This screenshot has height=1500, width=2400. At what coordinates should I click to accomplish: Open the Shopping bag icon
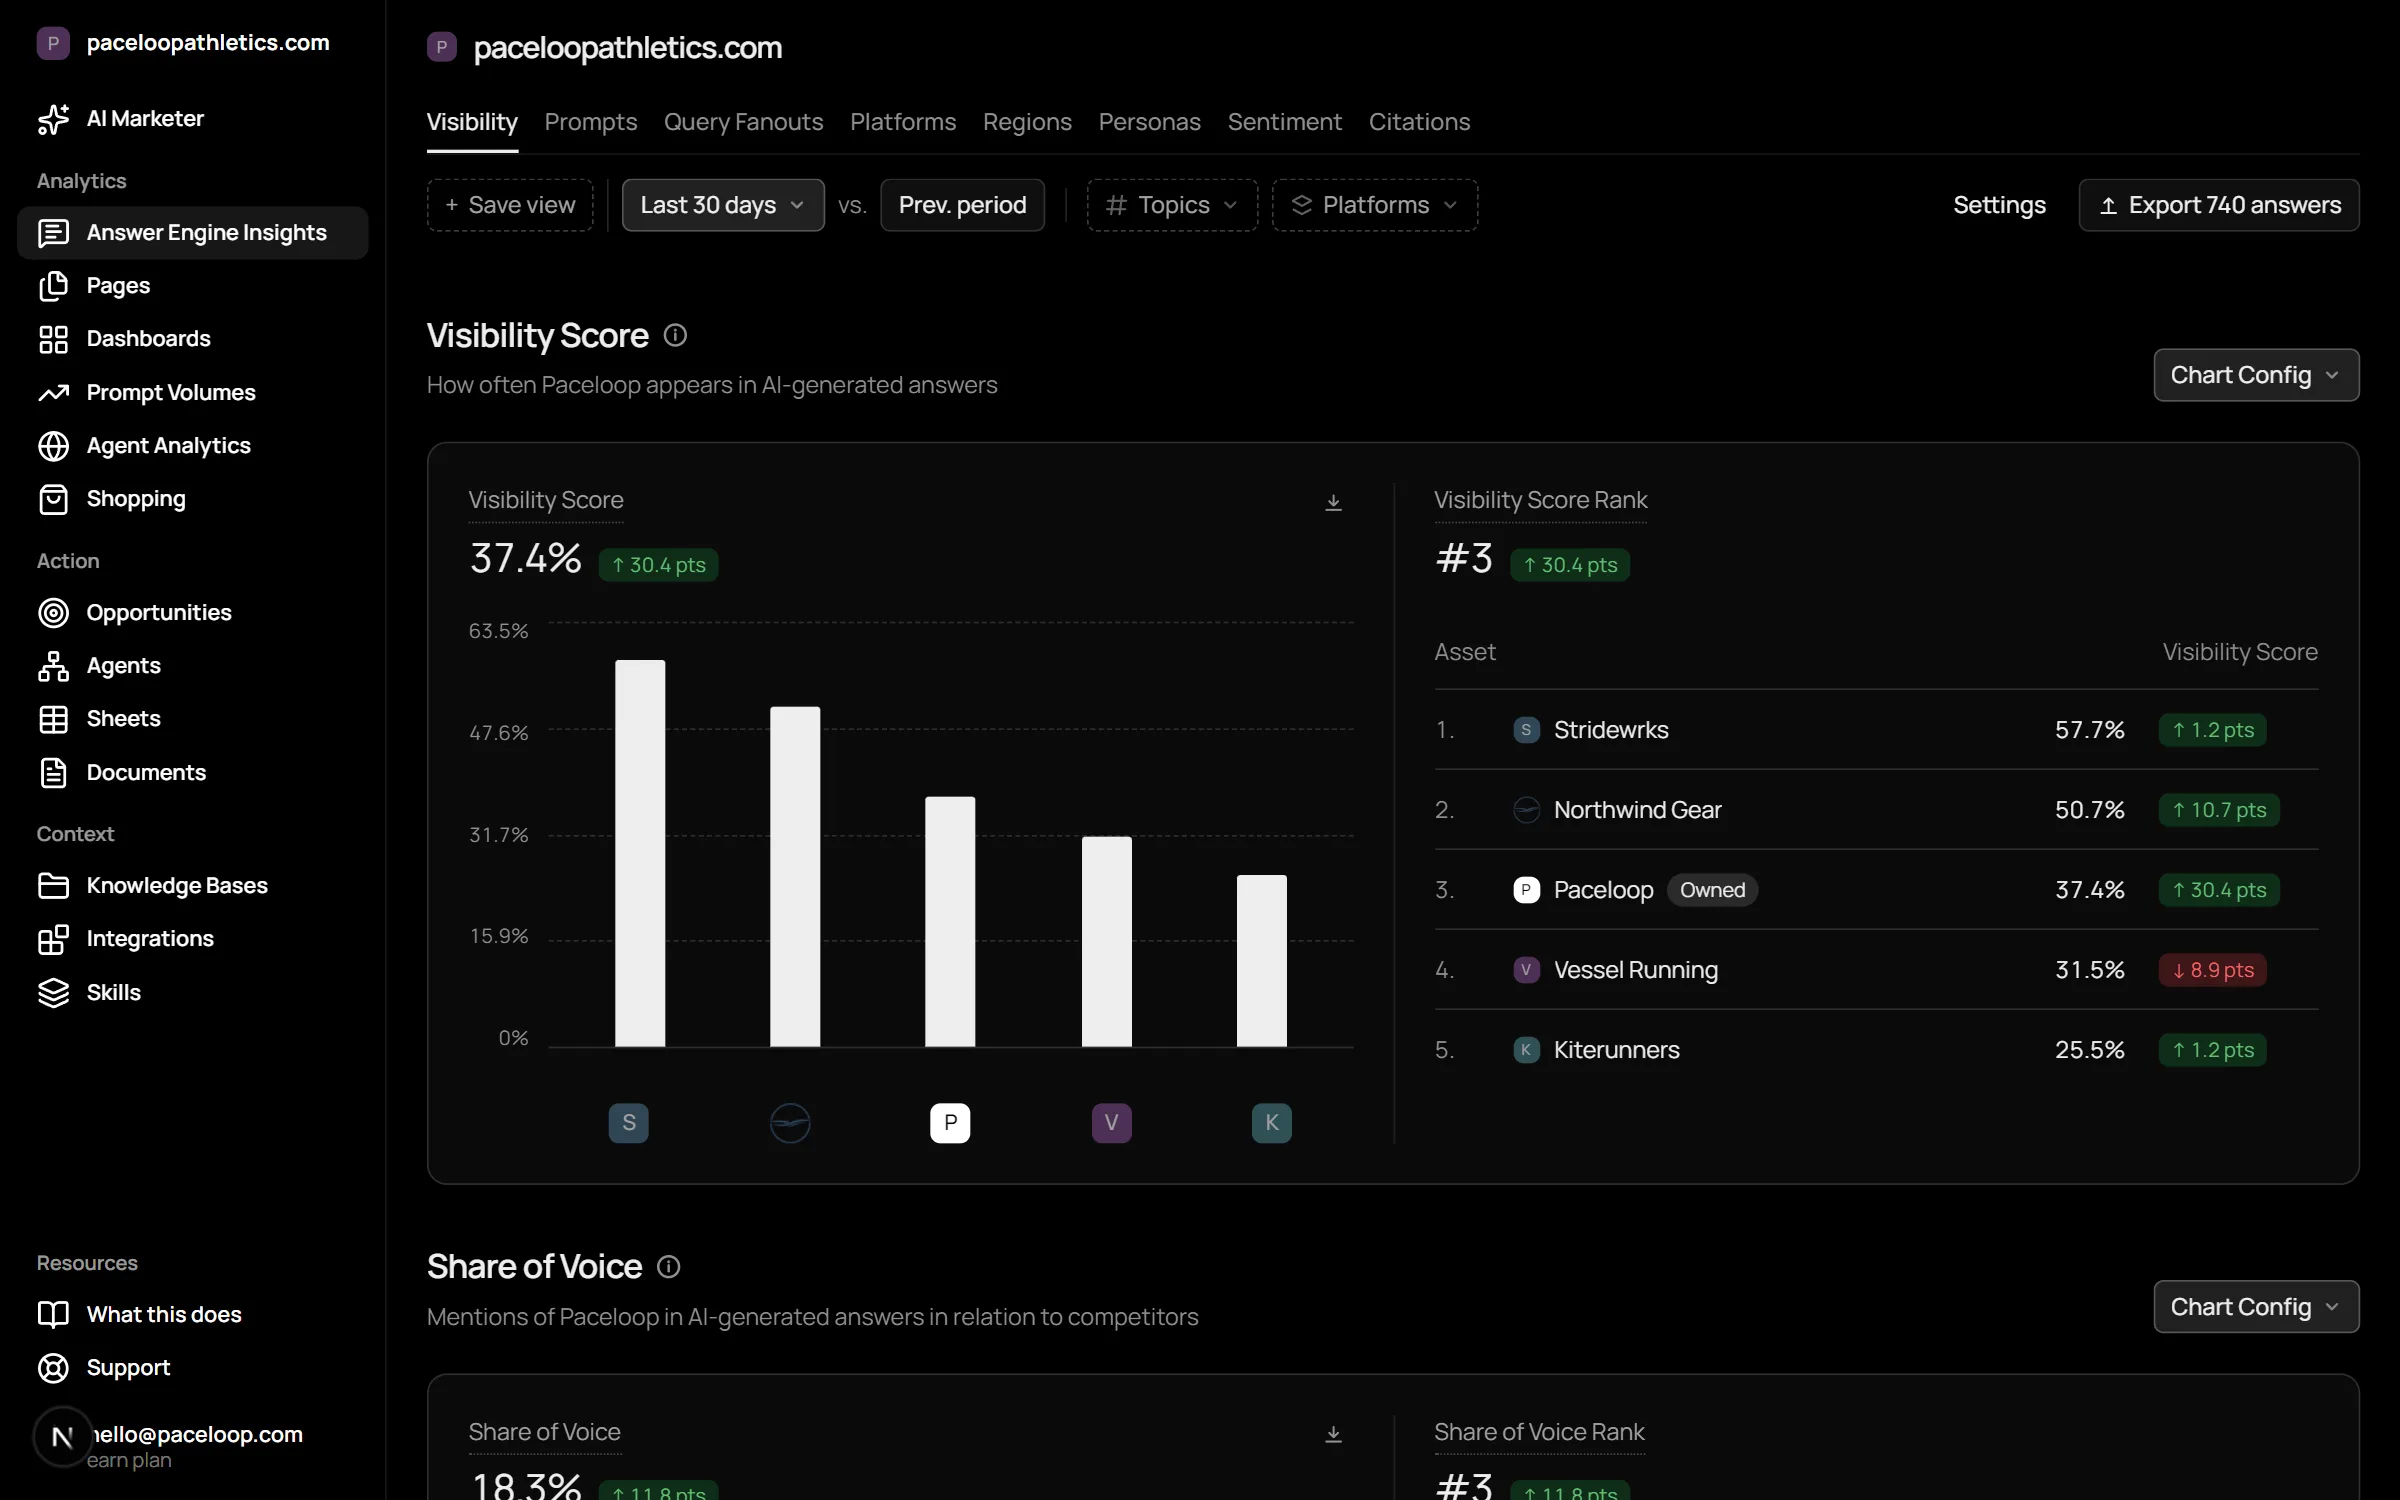click(53, 499)
